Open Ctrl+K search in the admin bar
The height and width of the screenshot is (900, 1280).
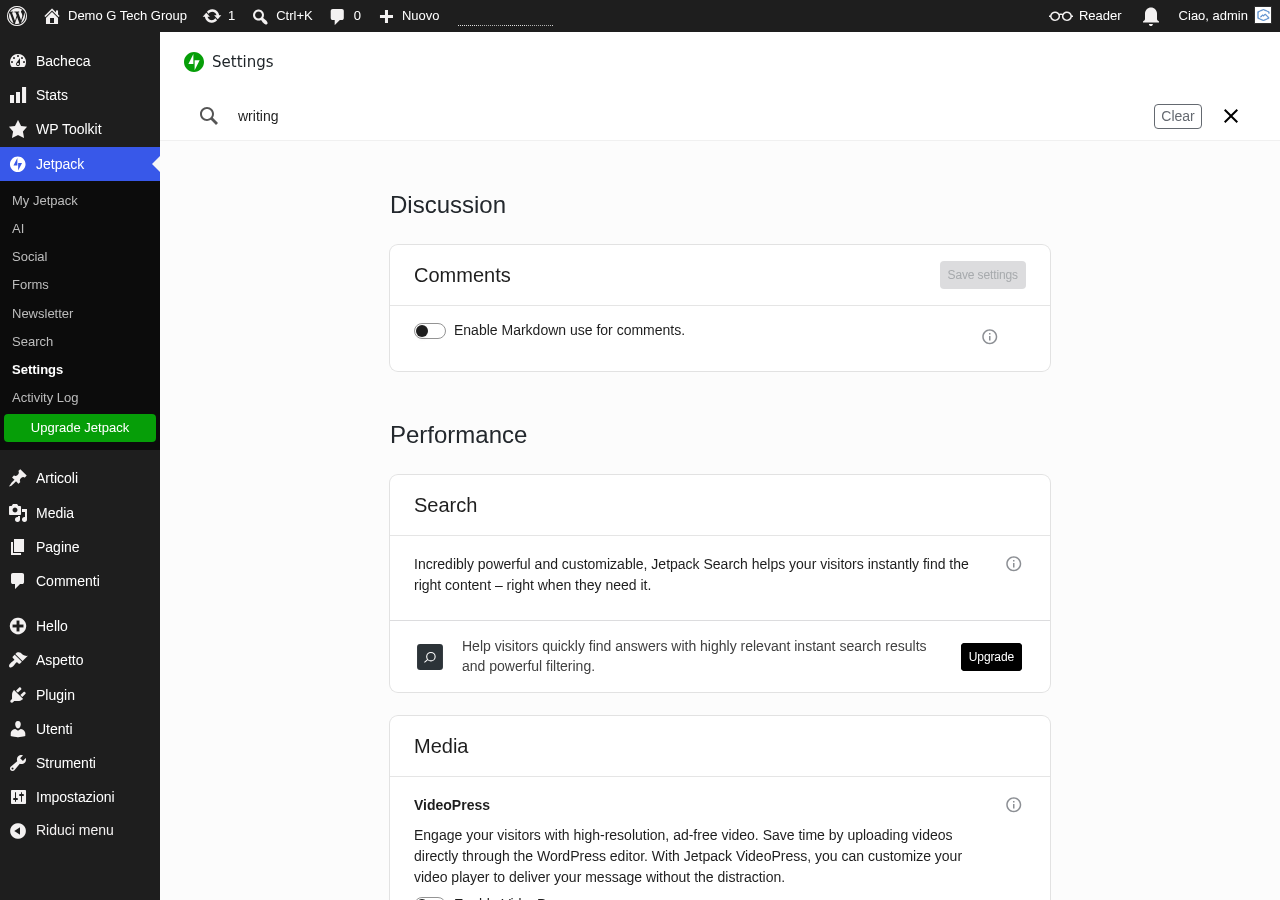tap(282, 16)
